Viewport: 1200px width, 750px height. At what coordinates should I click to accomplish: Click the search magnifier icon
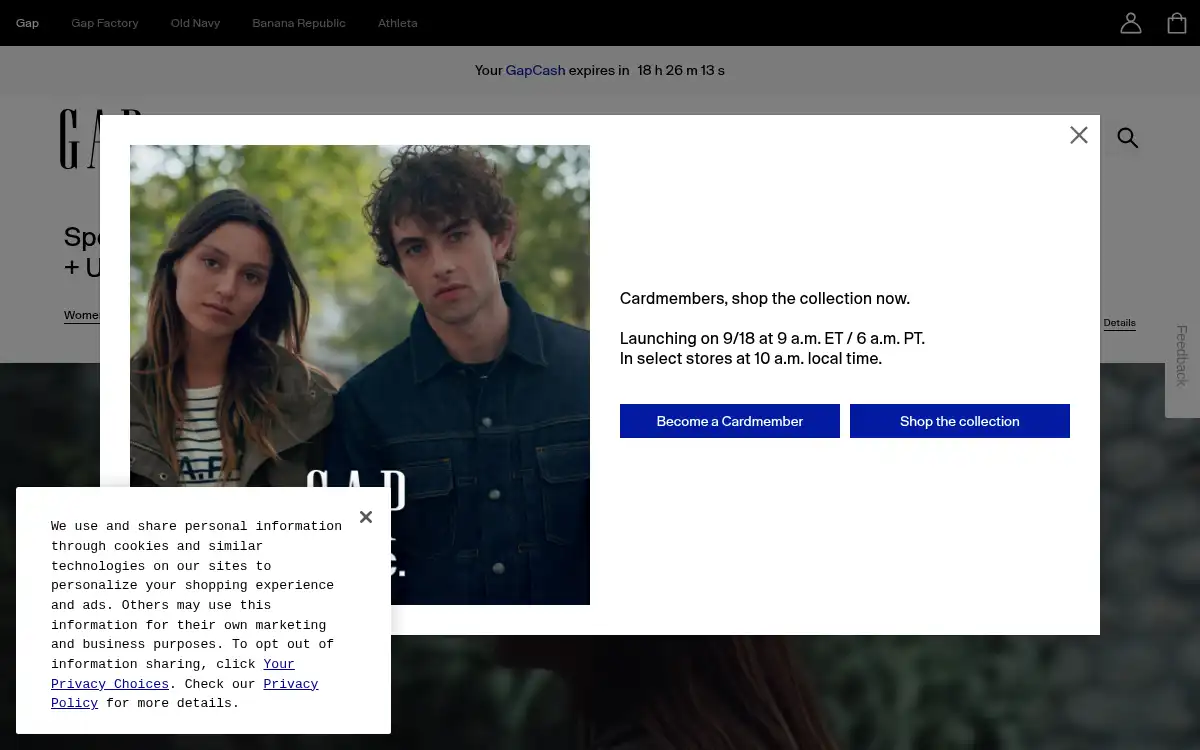[x=1128, y=138]
